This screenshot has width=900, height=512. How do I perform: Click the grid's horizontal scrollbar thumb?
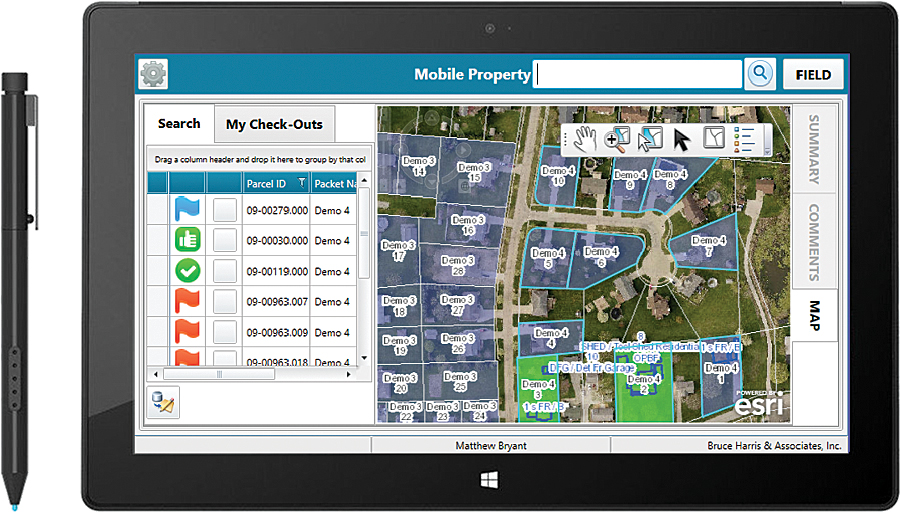[219, 374]
